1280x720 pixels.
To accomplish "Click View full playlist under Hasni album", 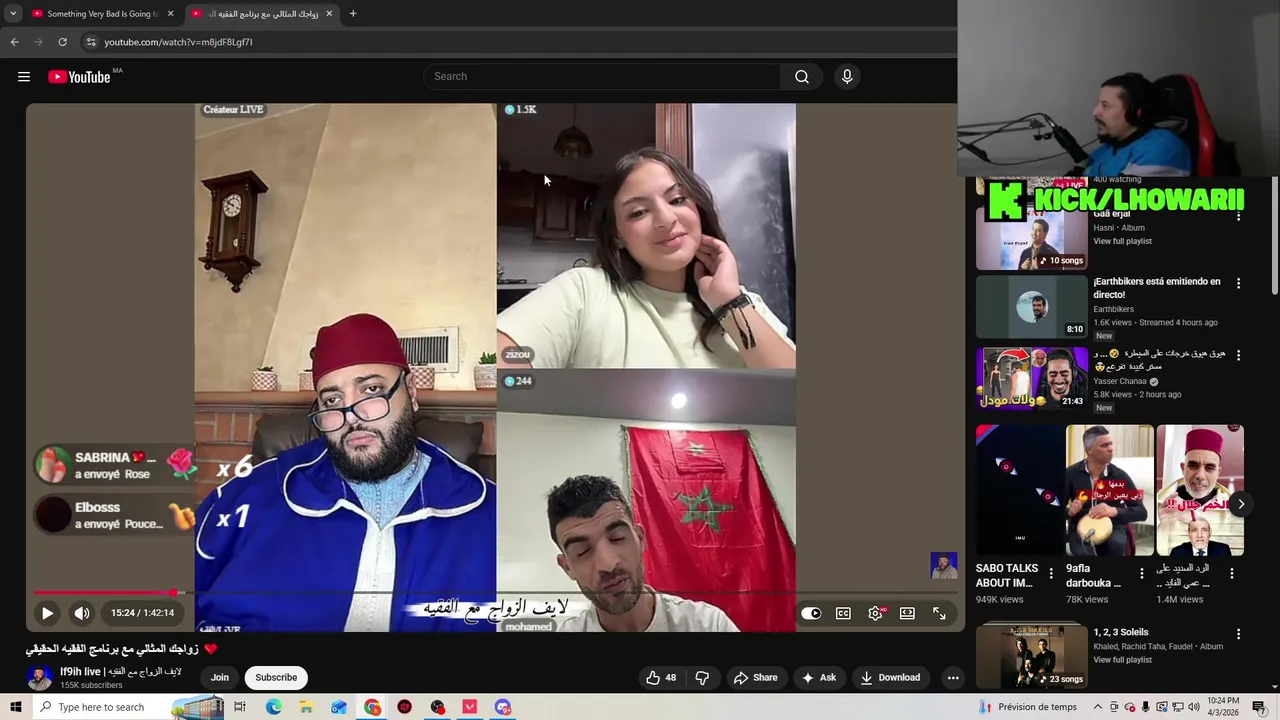I will (x=1122, y=241).
